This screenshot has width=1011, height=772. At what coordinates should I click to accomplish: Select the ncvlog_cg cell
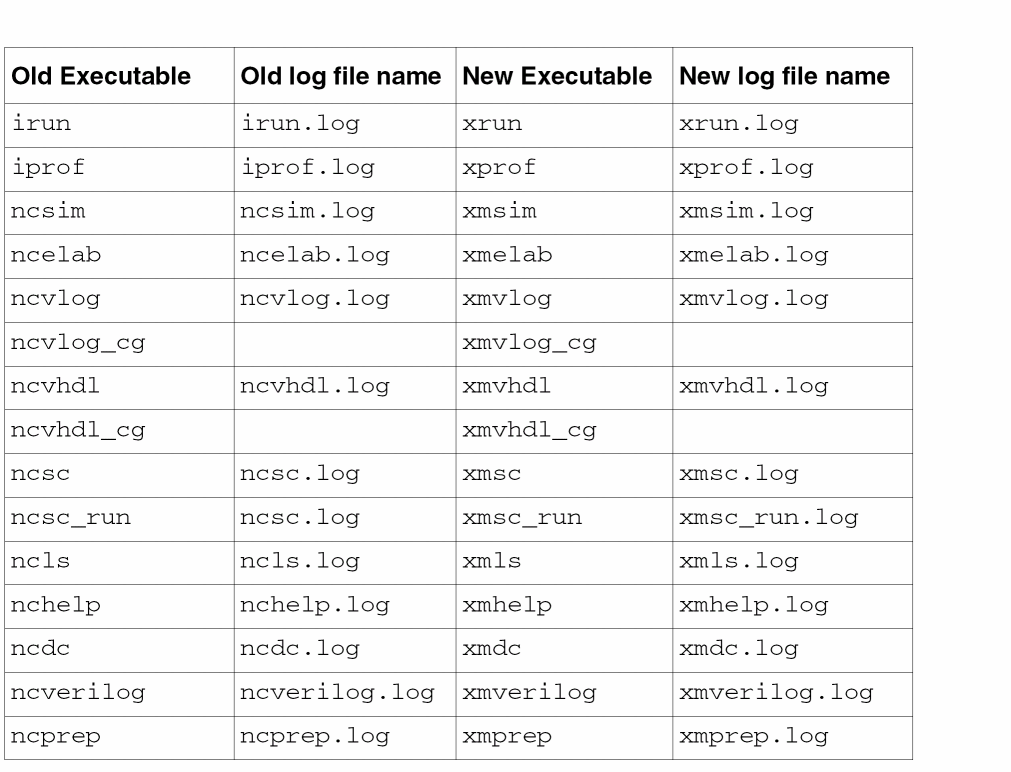click(x=78, y=343)
